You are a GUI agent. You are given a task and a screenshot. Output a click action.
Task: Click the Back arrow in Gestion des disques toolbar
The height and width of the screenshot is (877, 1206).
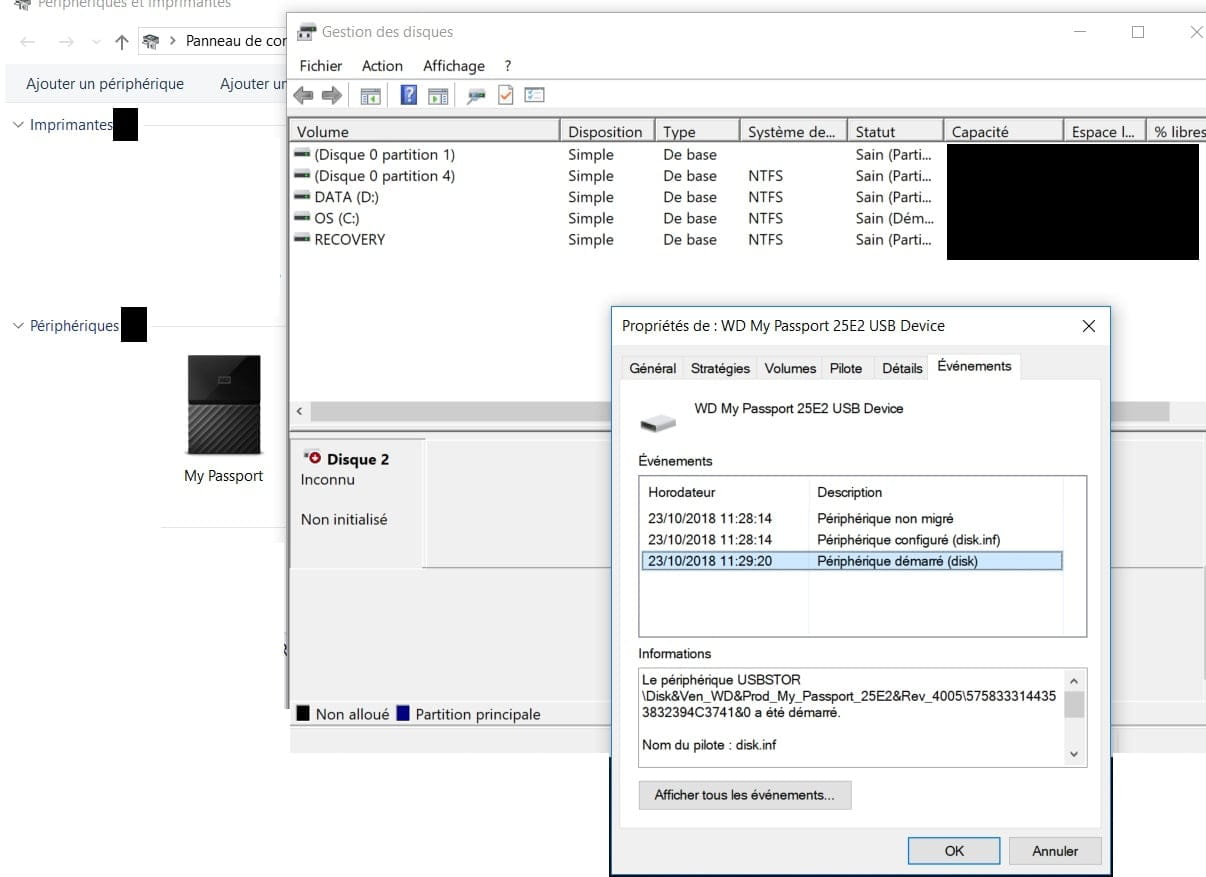click(303, 96)
